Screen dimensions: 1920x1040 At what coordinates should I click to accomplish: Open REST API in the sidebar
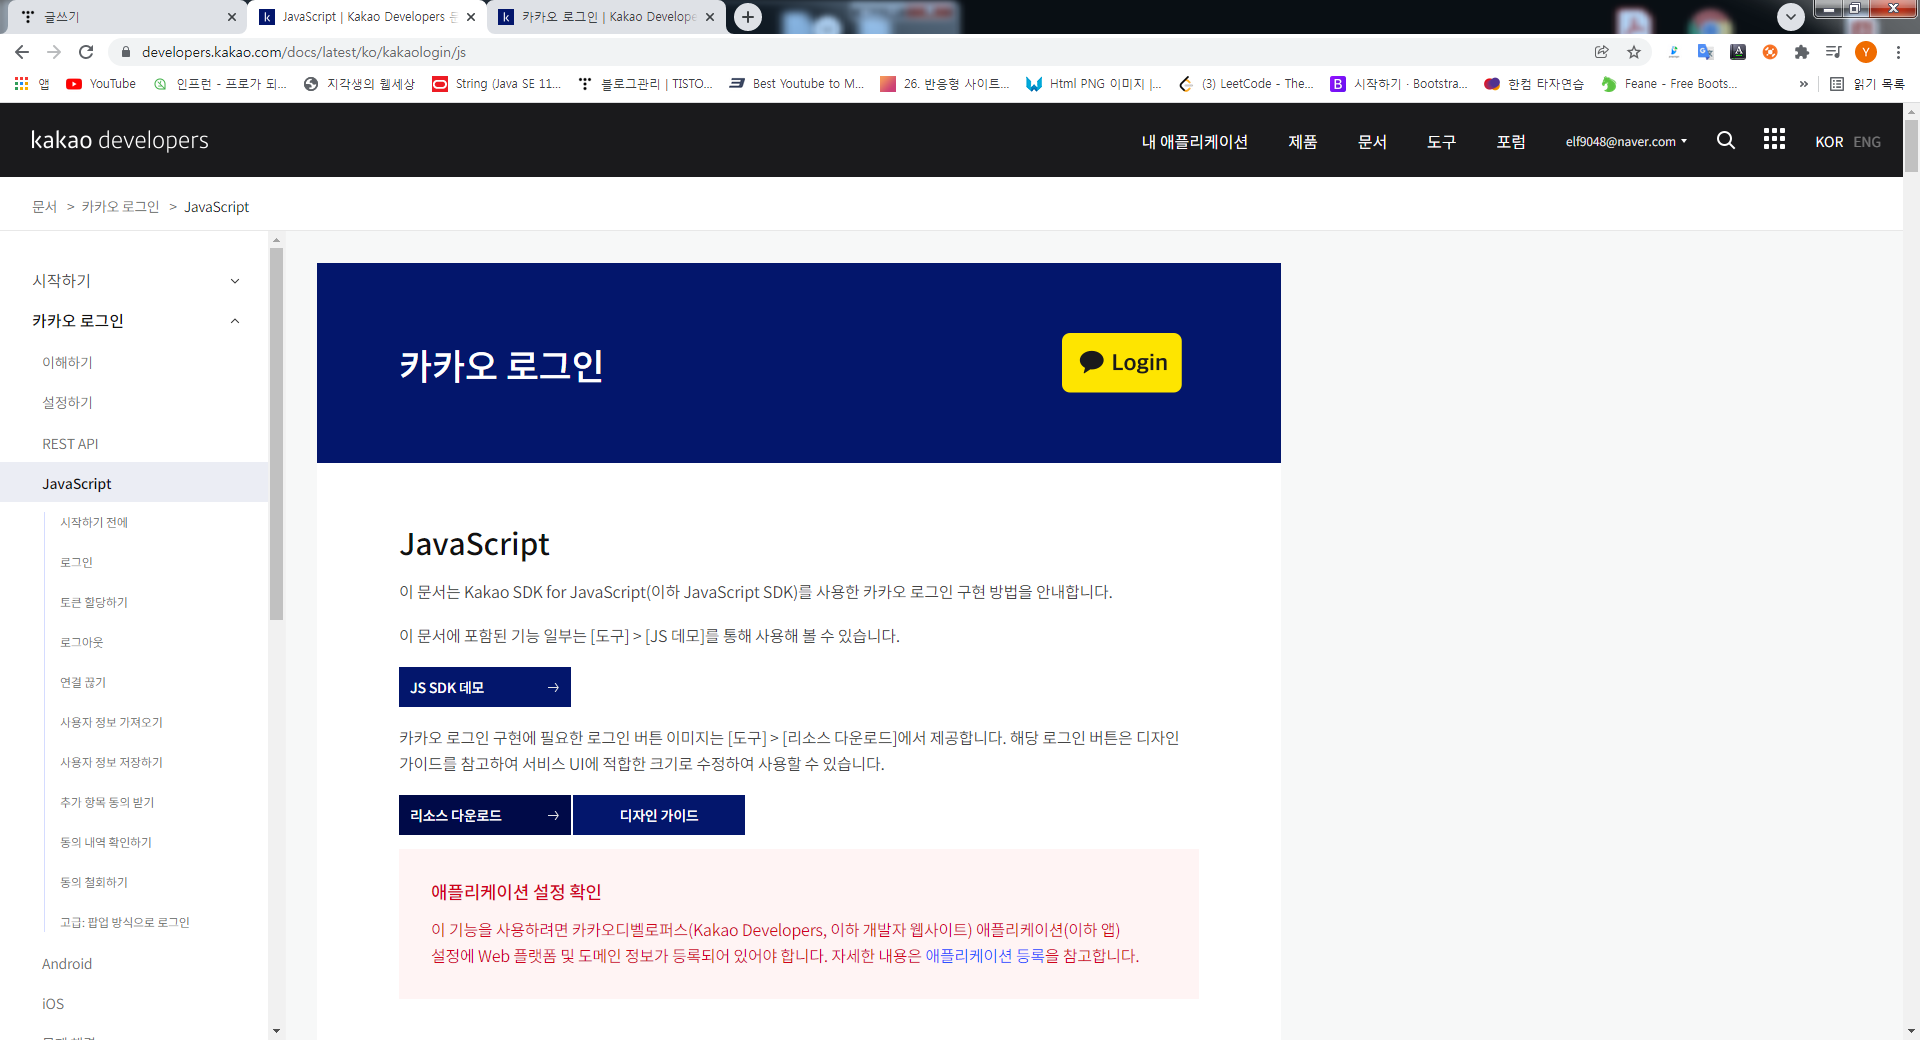pyautogui.click(x=70, y=444)
